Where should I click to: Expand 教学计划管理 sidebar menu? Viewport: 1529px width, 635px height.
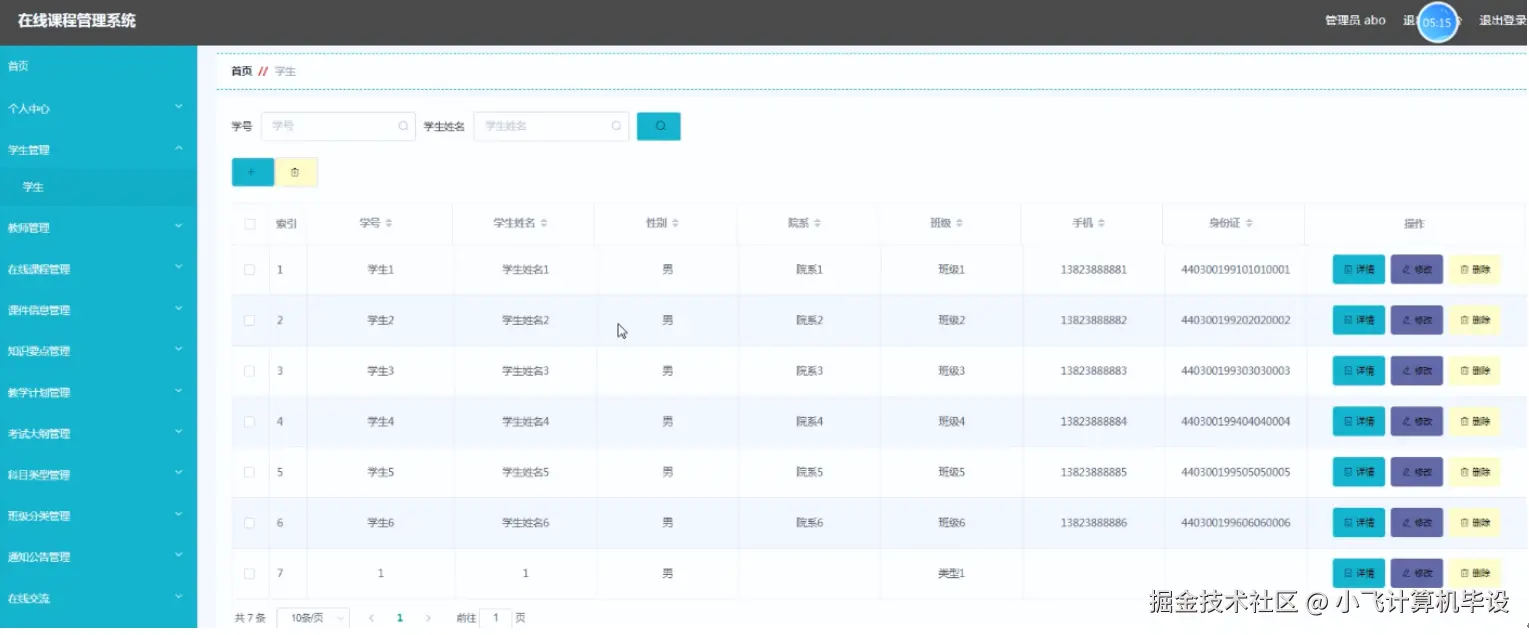[x=98, y=393]
